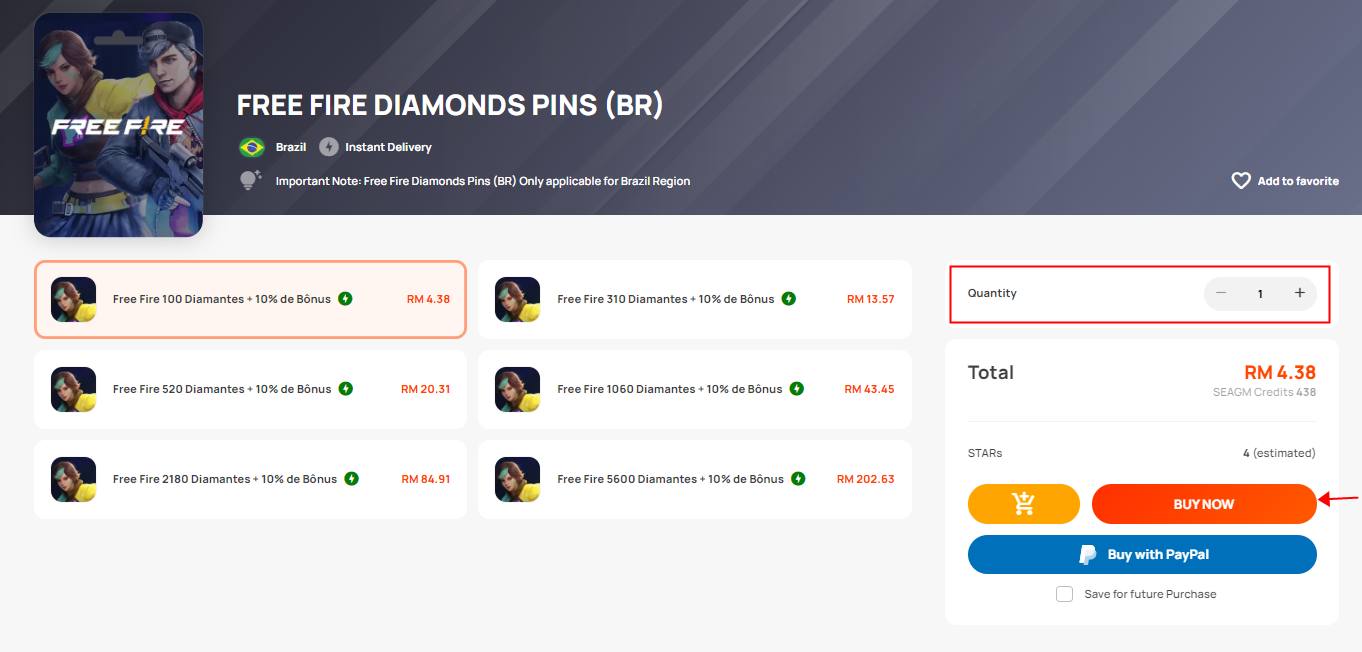Click the PayPal logo icon
Viewport: 1362px width, 652px height.
(x=1087, y=555)
